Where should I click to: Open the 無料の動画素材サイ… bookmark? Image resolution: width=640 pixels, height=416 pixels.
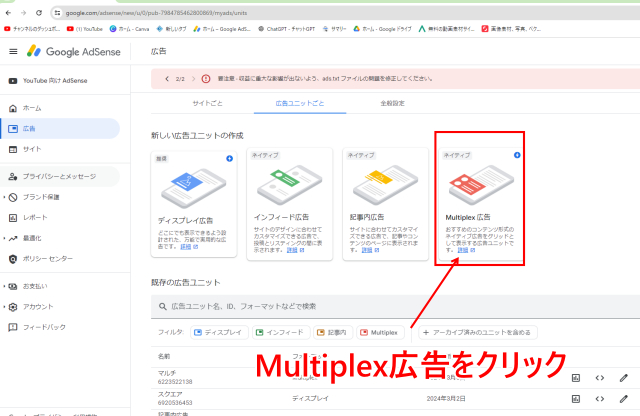coord(447,29)
